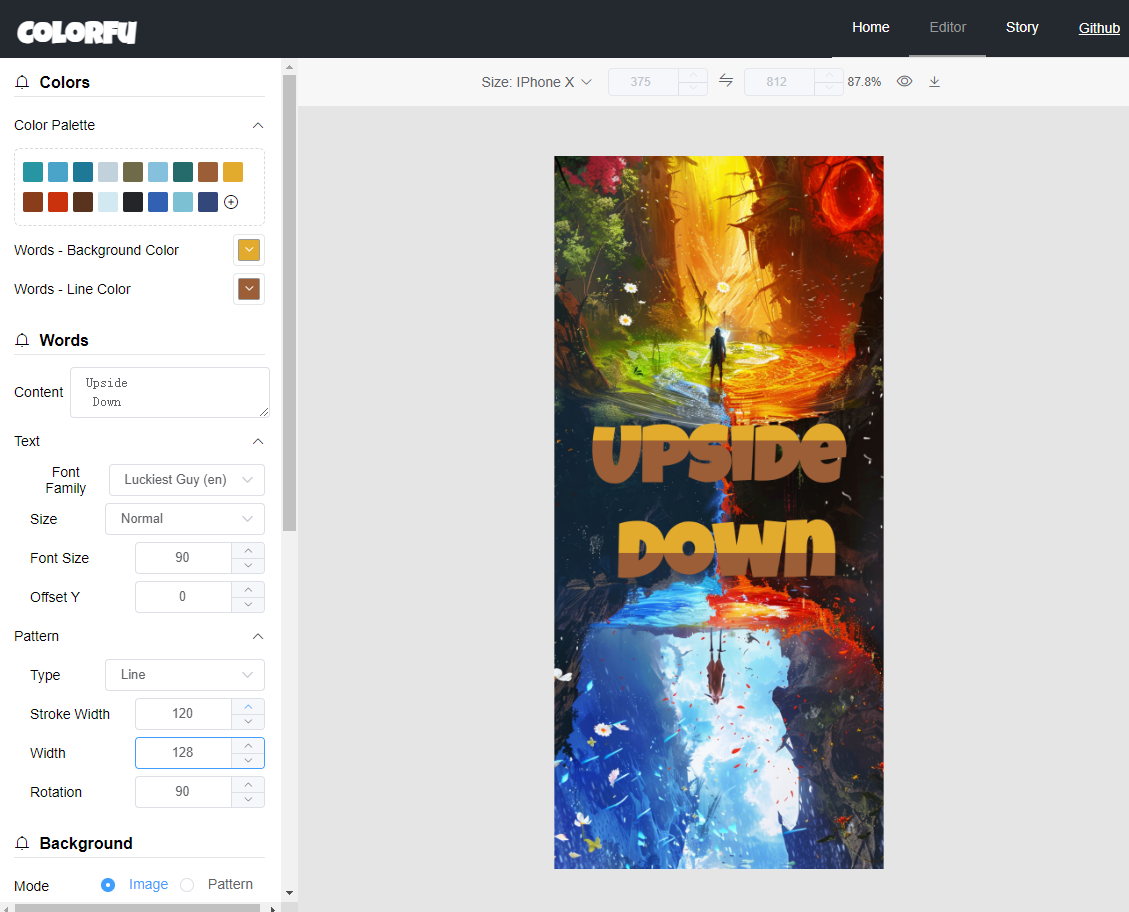Open the Github link
The width and height of the screenshot is (1129, 912).
tap(1099, 28)
